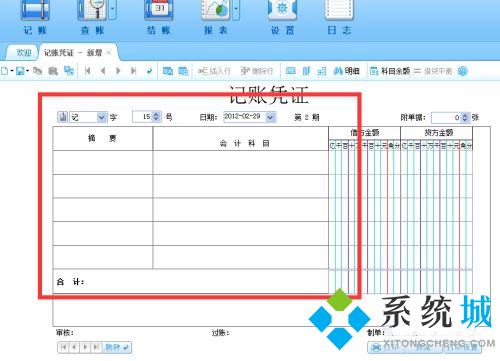Viewport: 500px width, 361px height.
Task: Click the print button with printer icon
Action: (385, 348)
